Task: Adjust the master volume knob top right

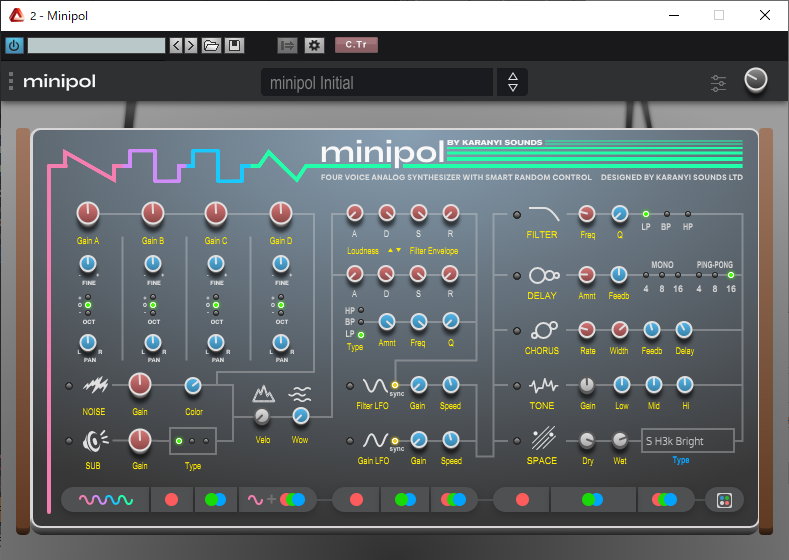Action: click(x=756, y=81)
